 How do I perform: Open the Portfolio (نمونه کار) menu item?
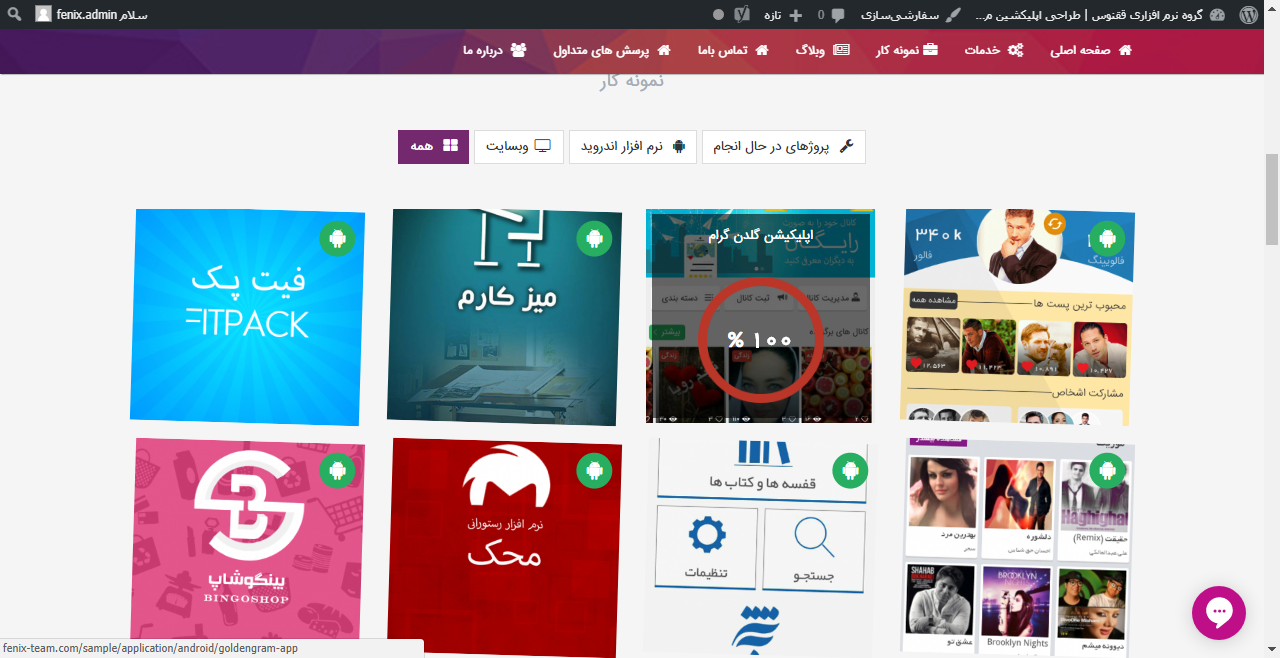907,50
